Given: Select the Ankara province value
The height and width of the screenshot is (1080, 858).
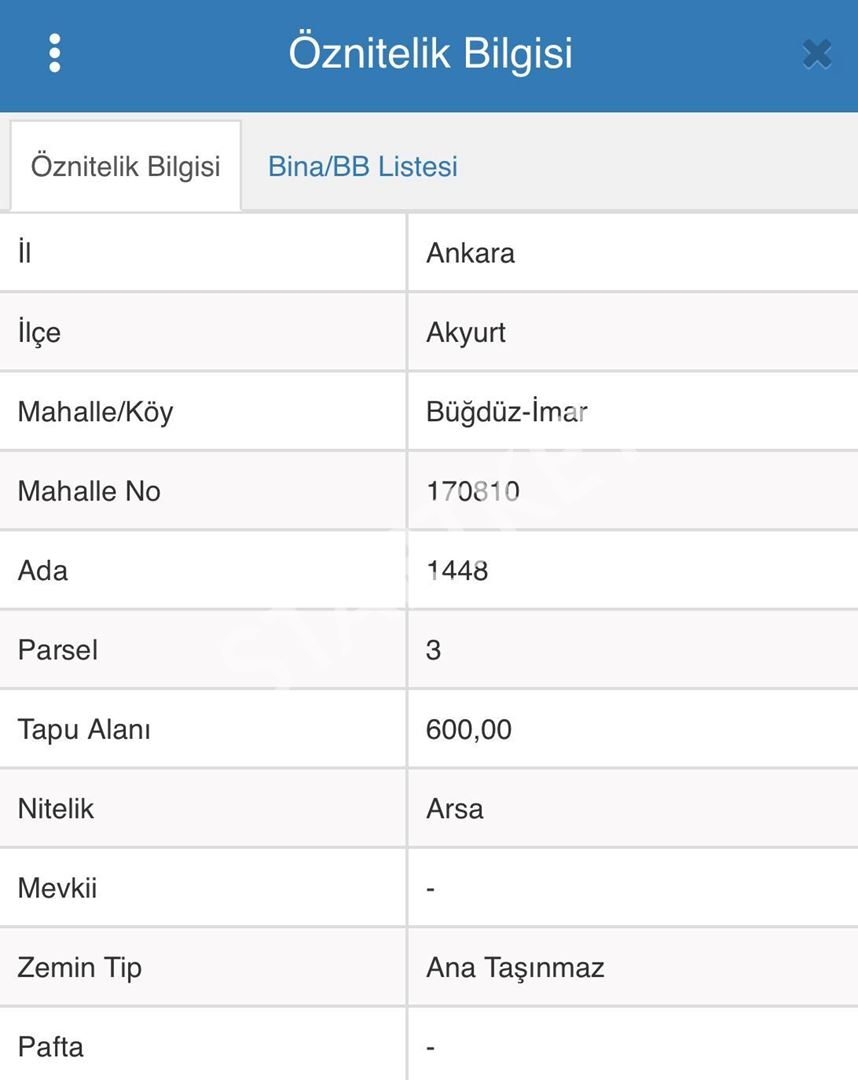Looking at the screenshot, I should [470, 252].
